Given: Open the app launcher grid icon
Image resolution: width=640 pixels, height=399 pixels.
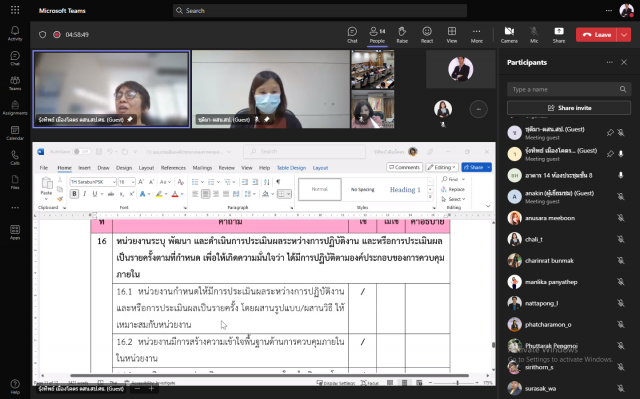Looking at the screenshot, I should pos(15,10).
